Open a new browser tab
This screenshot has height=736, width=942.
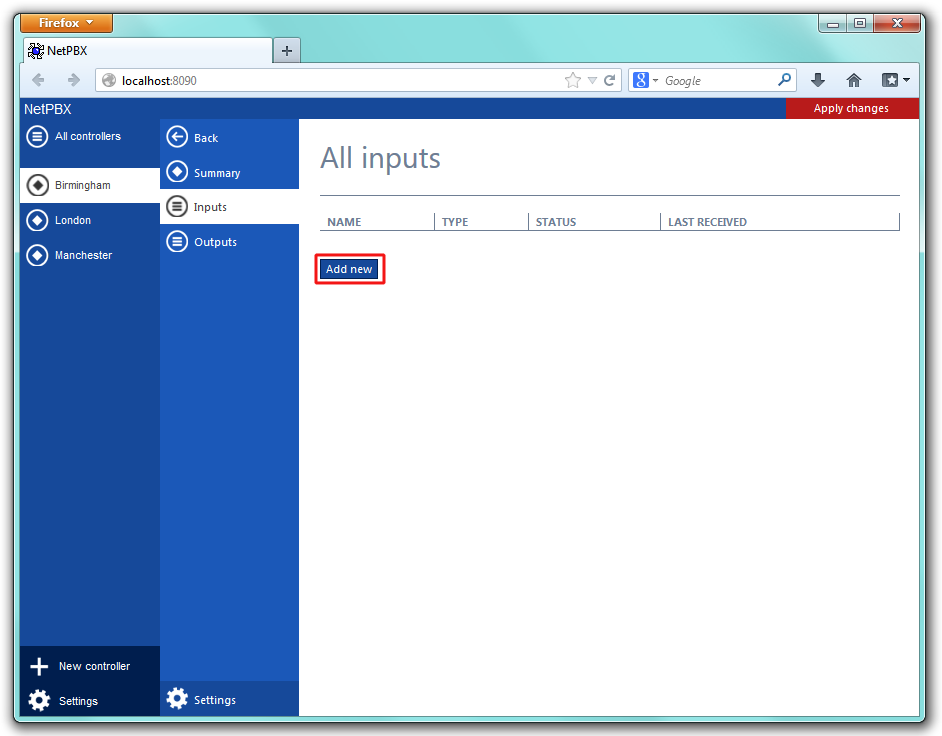[x=286, y=51]
